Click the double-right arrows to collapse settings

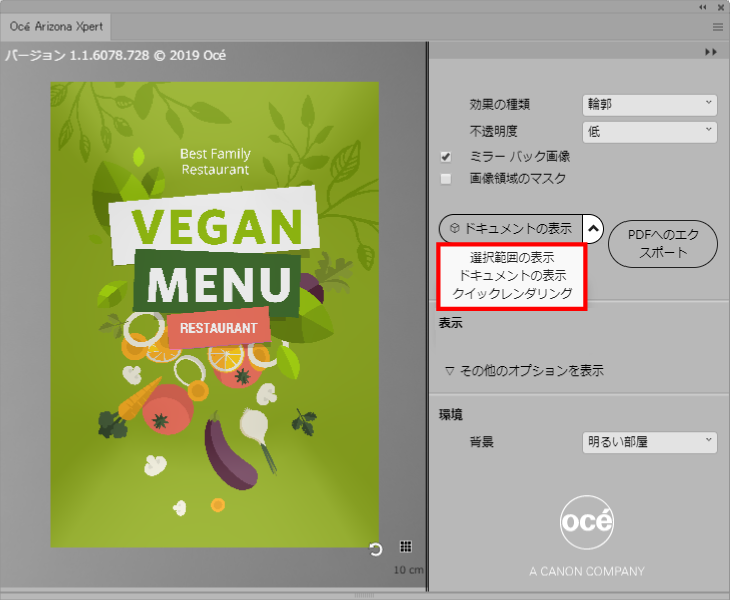click(x=711, y=52)
